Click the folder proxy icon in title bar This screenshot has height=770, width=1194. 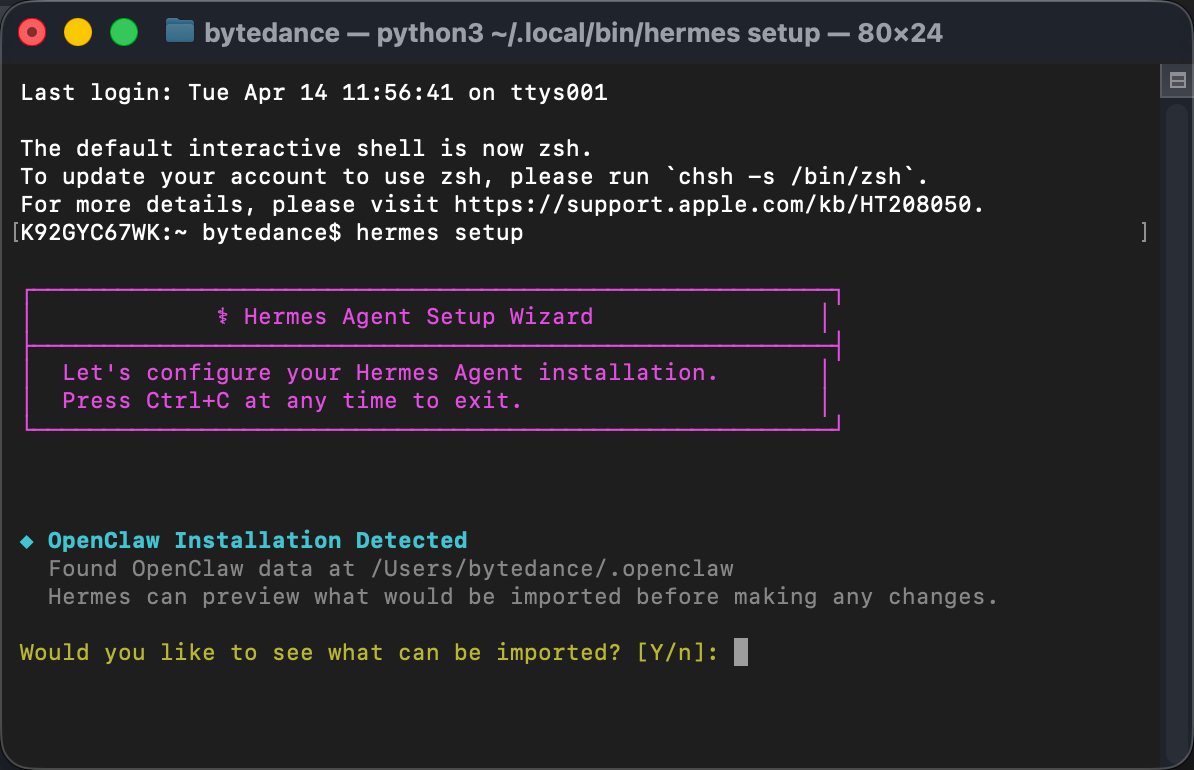[180, 32]
